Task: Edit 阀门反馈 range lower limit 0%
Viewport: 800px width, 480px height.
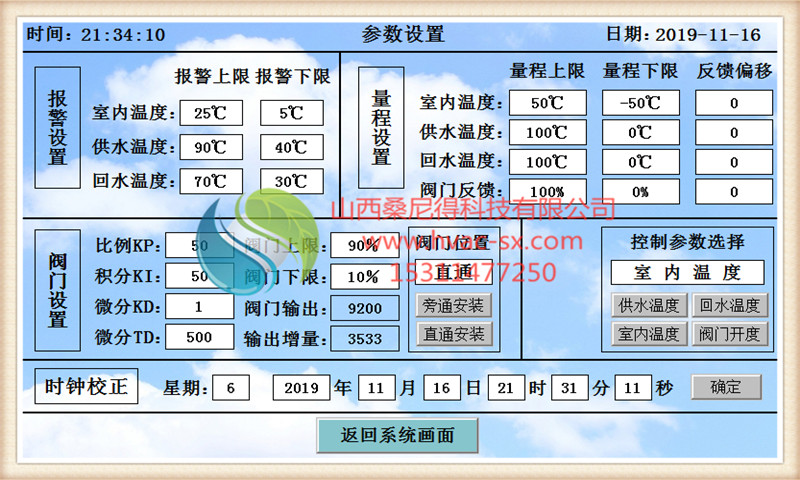Action: [640, 191]
